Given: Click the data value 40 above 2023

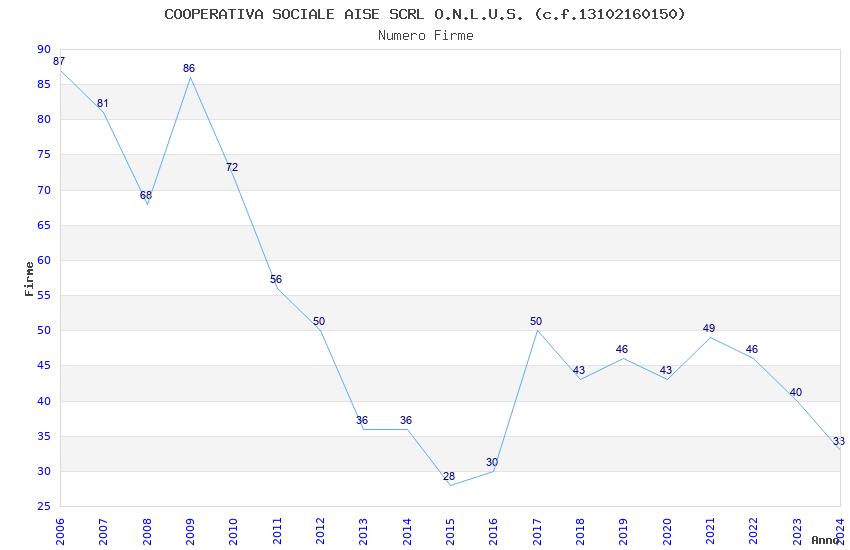Looking at the screenshot, I should (796, 392).
